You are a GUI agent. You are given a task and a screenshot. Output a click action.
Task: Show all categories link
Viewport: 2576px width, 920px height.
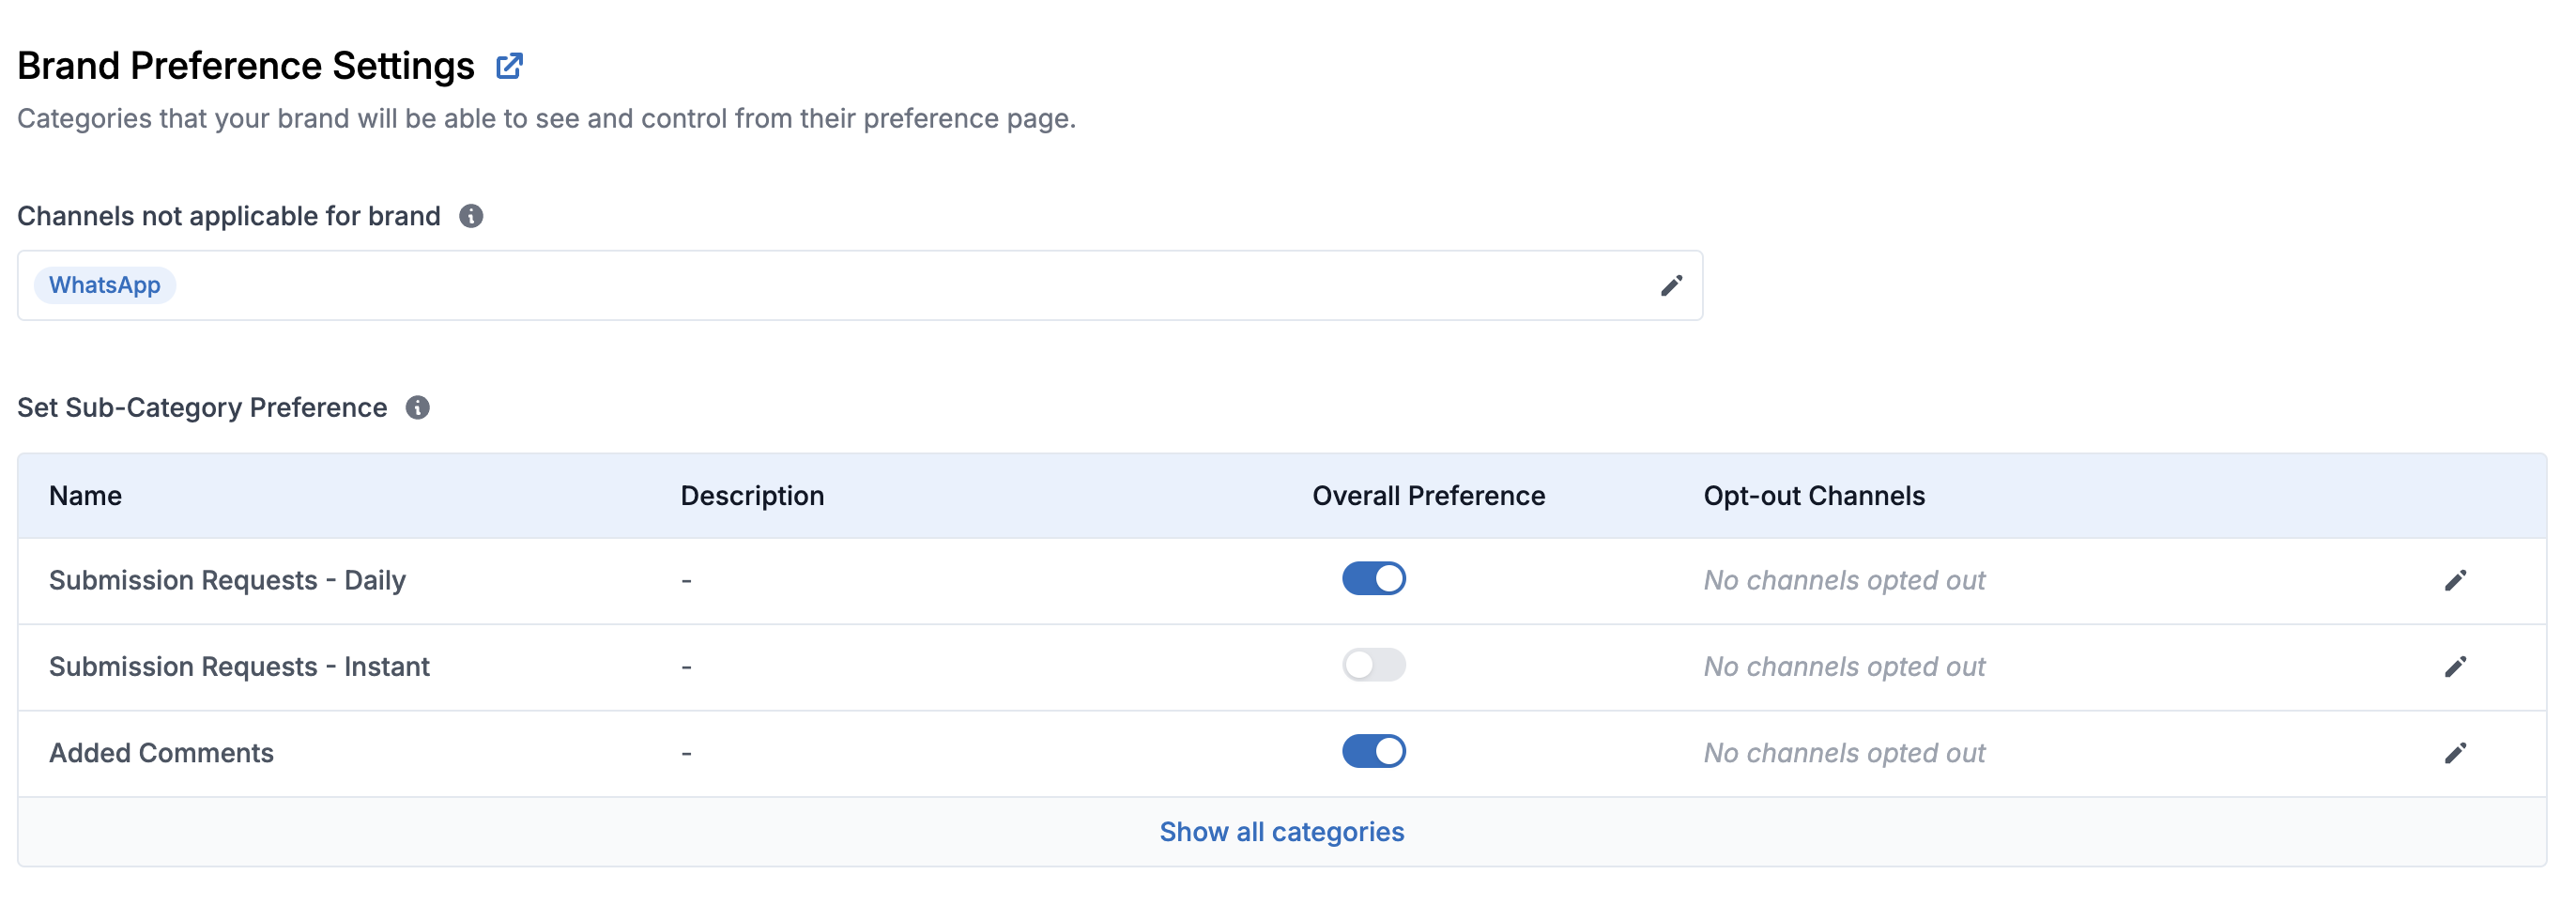1281,832
